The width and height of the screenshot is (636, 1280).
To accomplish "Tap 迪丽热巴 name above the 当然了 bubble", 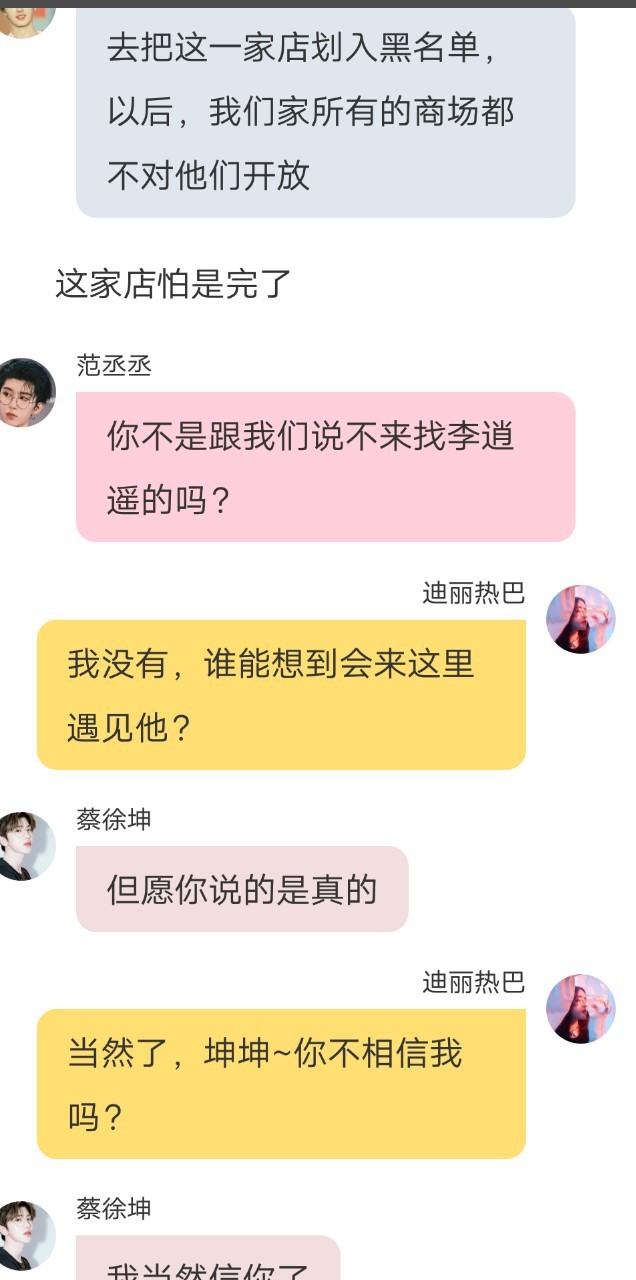I will (473, 982).
